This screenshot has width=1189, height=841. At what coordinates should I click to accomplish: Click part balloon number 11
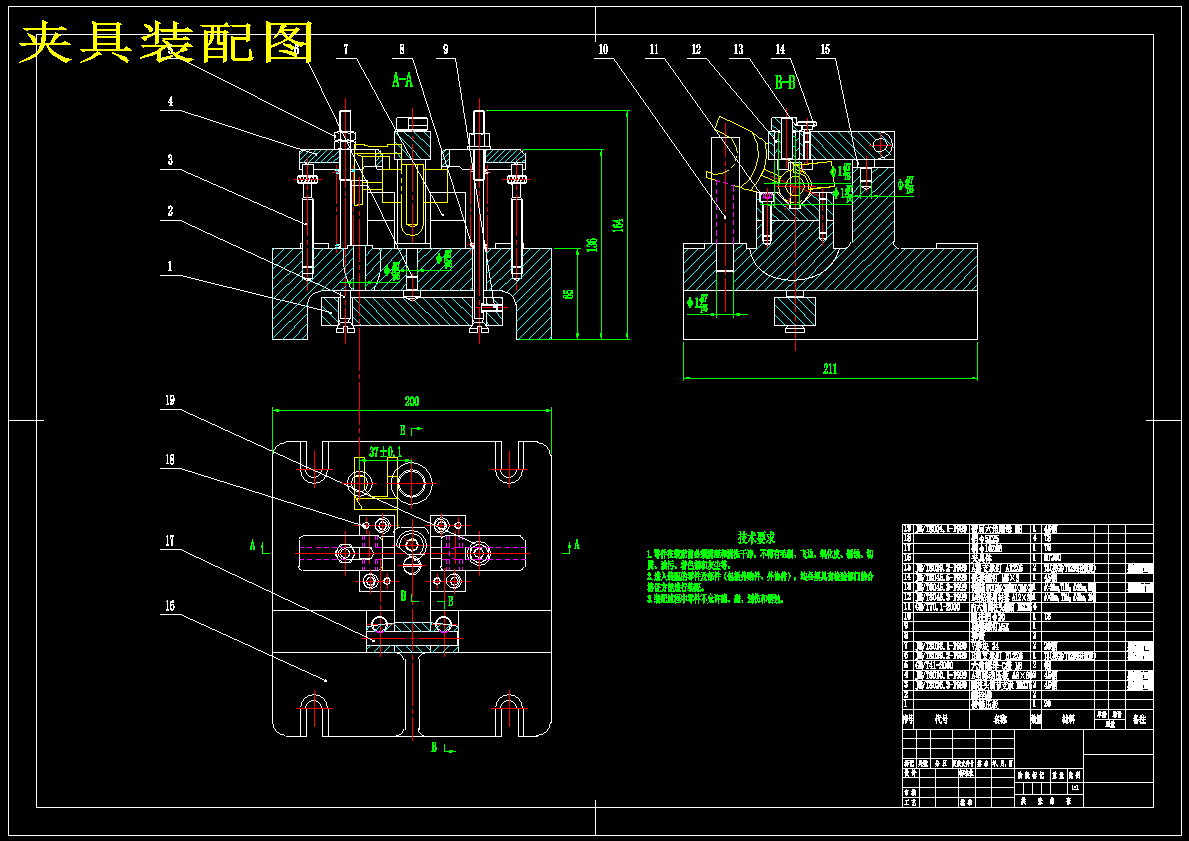pos(654,49)
